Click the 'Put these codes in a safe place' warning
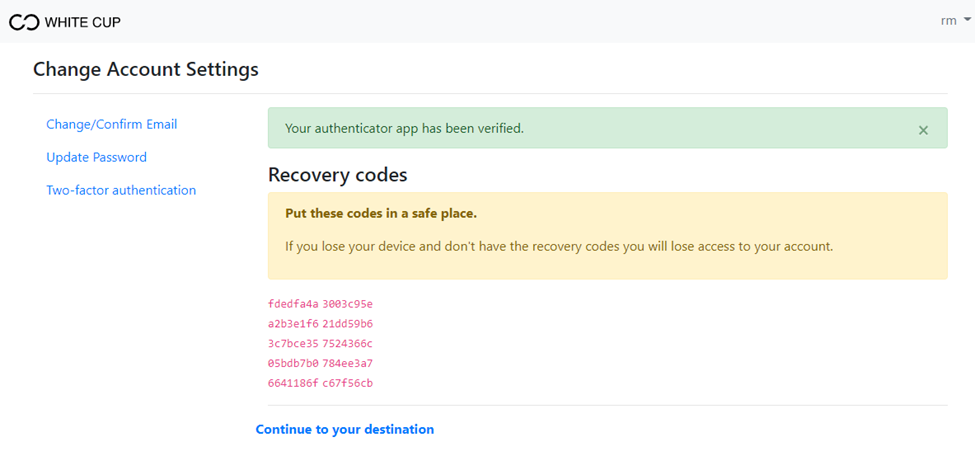Screen dimensions: 975x456 381,214
